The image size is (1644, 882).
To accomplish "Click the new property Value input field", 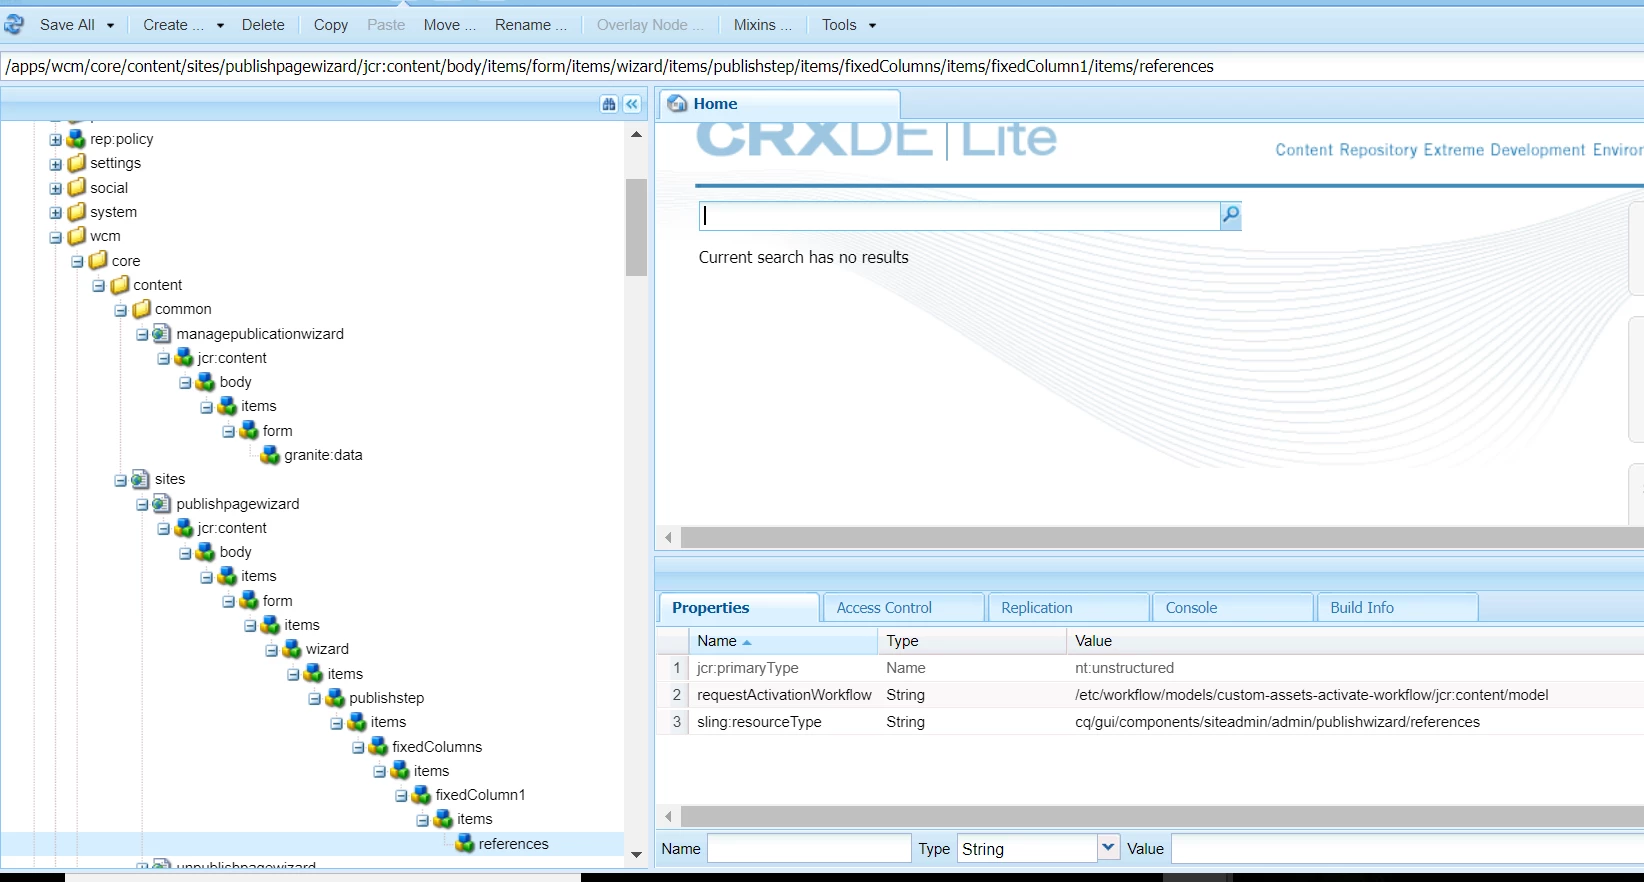I will coord(1408,849).
